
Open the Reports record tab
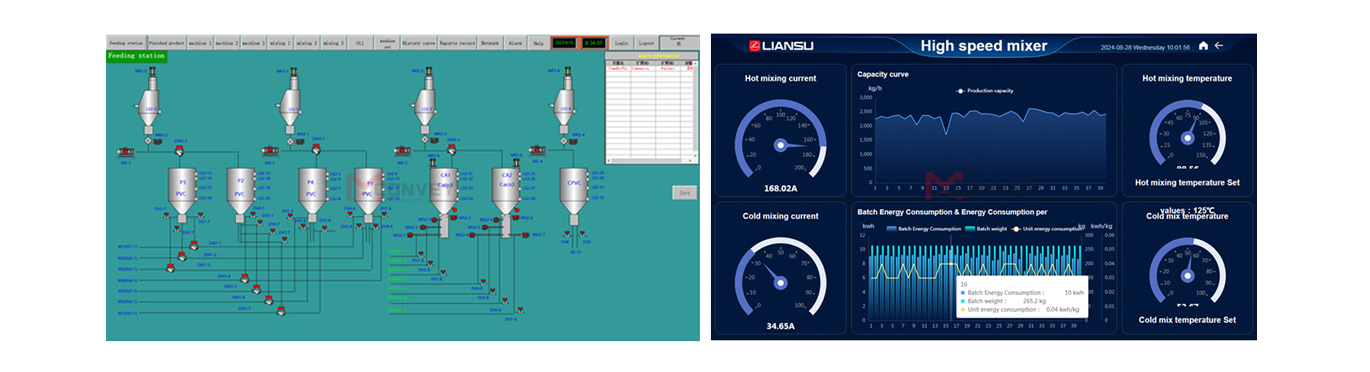(x=456, y=43)
